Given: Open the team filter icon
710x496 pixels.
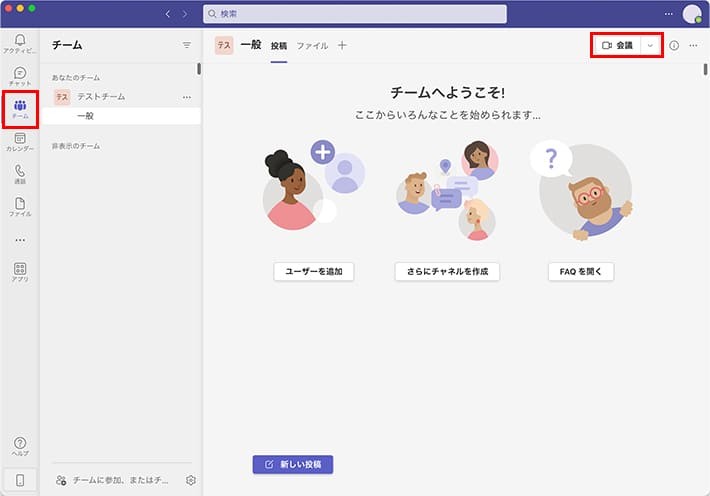Looking at the screenshot, I should [x=187, y=45].
